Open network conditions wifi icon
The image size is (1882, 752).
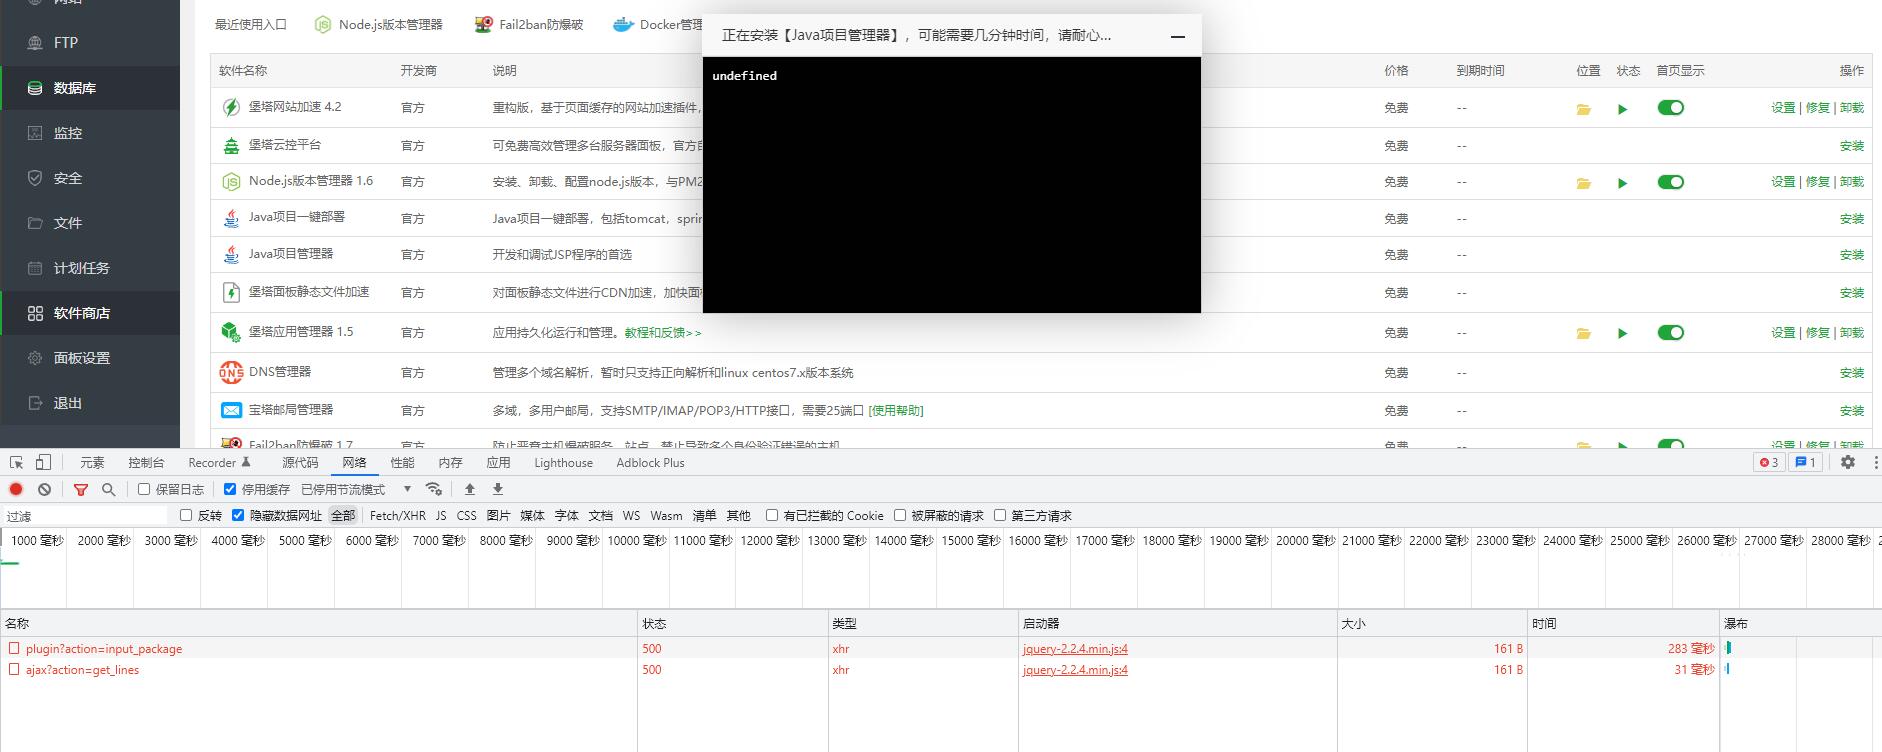pyautogui.click(x=433, y=489)
